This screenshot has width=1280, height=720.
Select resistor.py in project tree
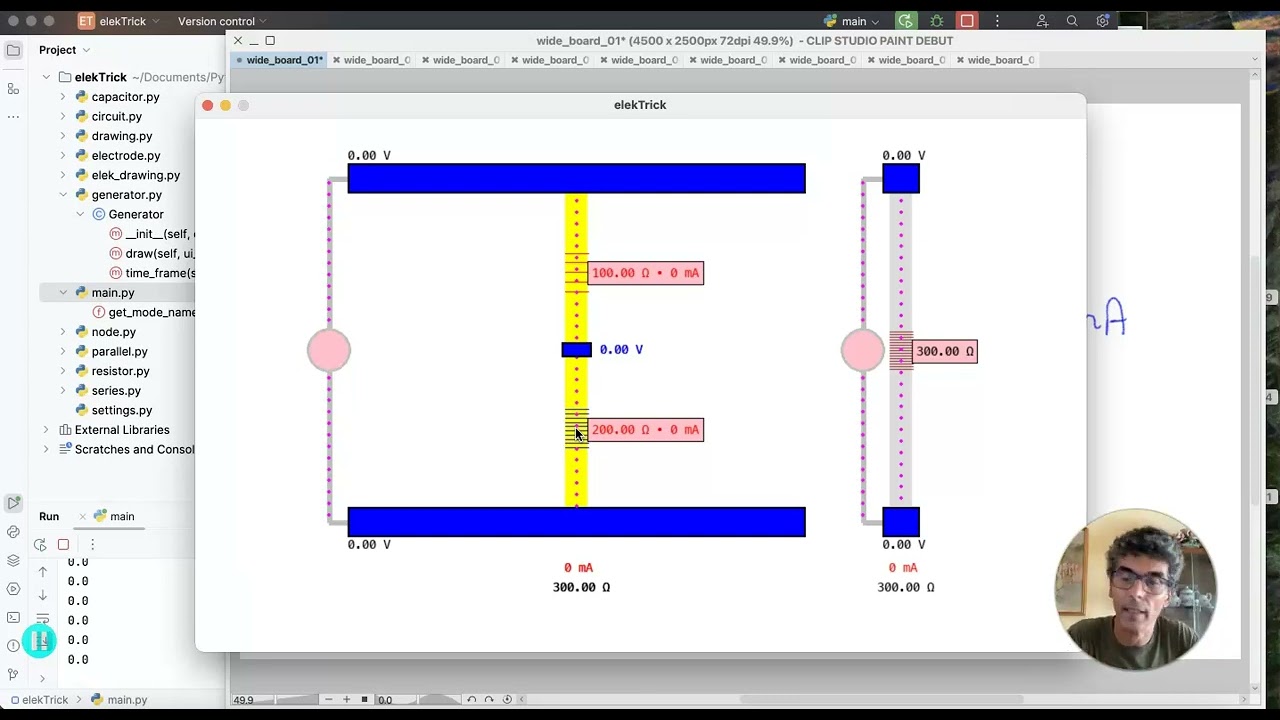(120, 371)
